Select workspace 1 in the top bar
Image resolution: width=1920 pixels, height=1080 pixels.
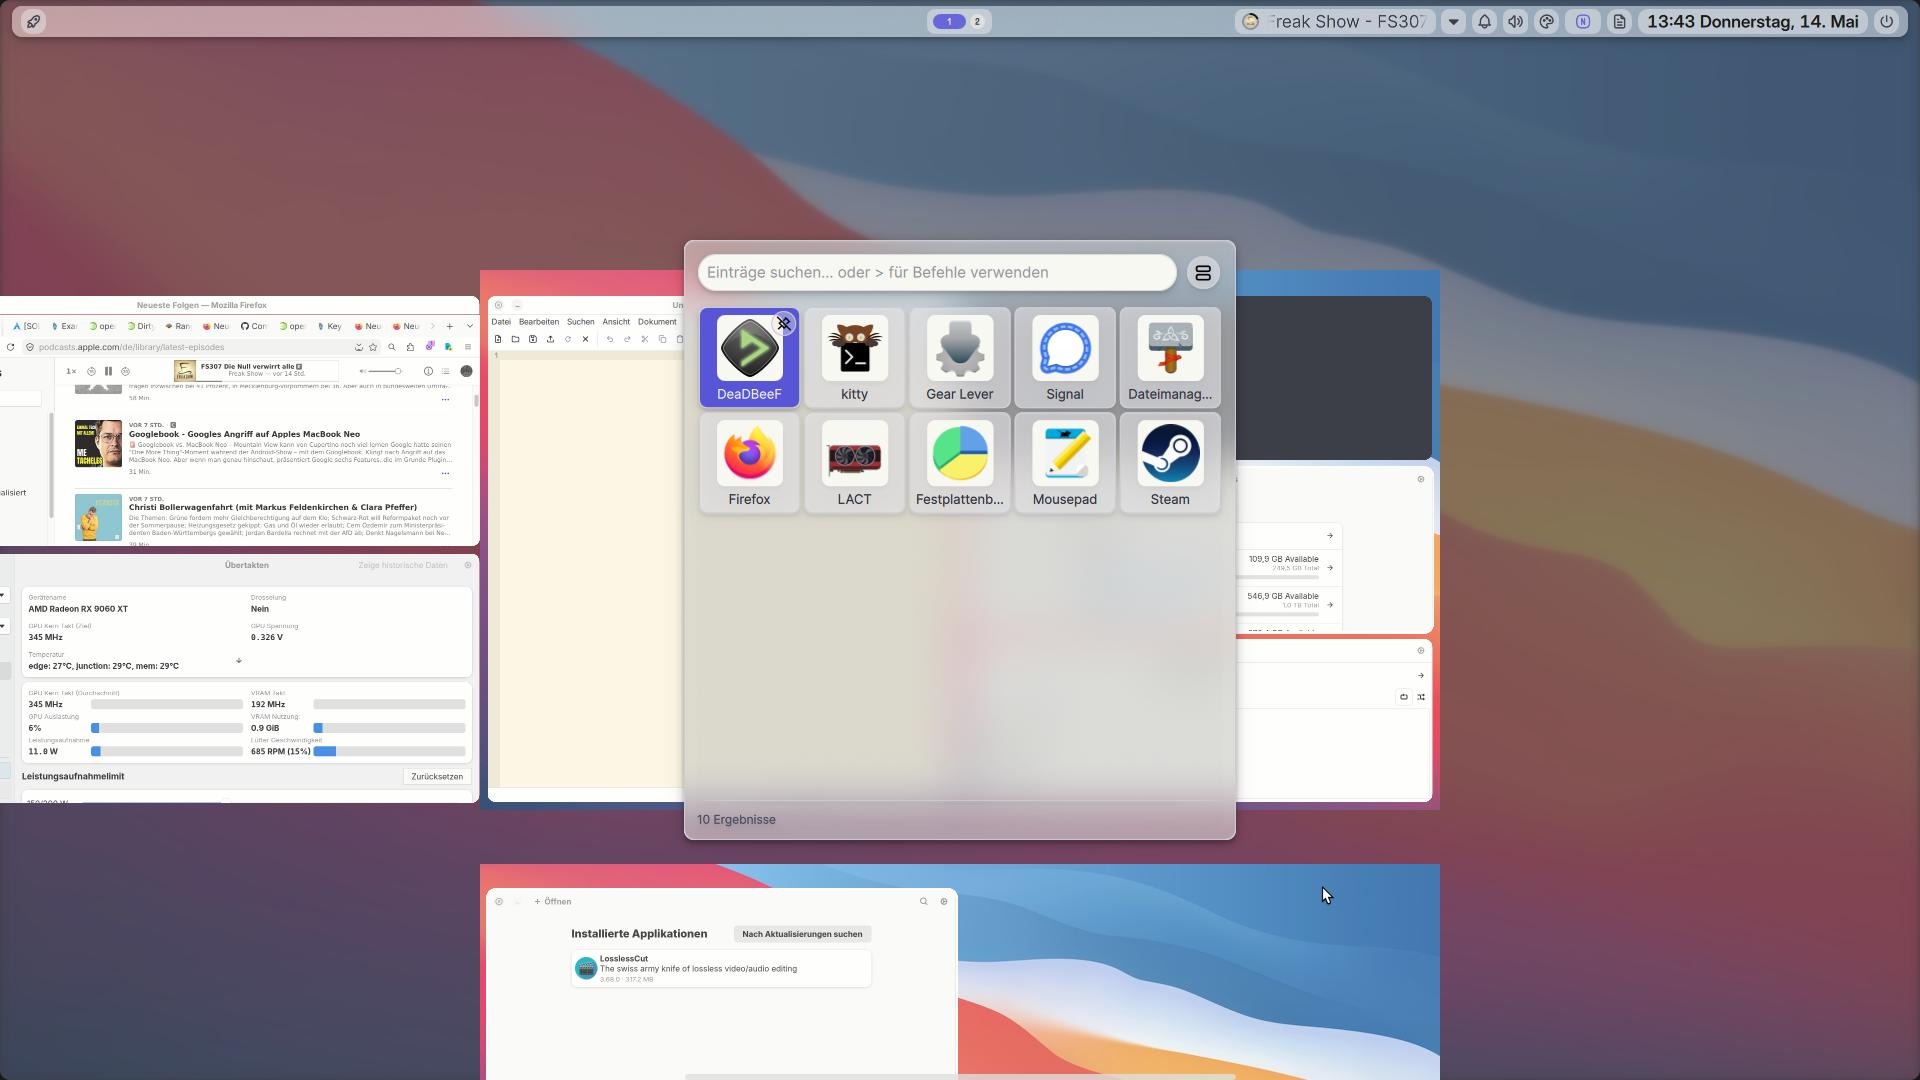(x=949, y=21)
